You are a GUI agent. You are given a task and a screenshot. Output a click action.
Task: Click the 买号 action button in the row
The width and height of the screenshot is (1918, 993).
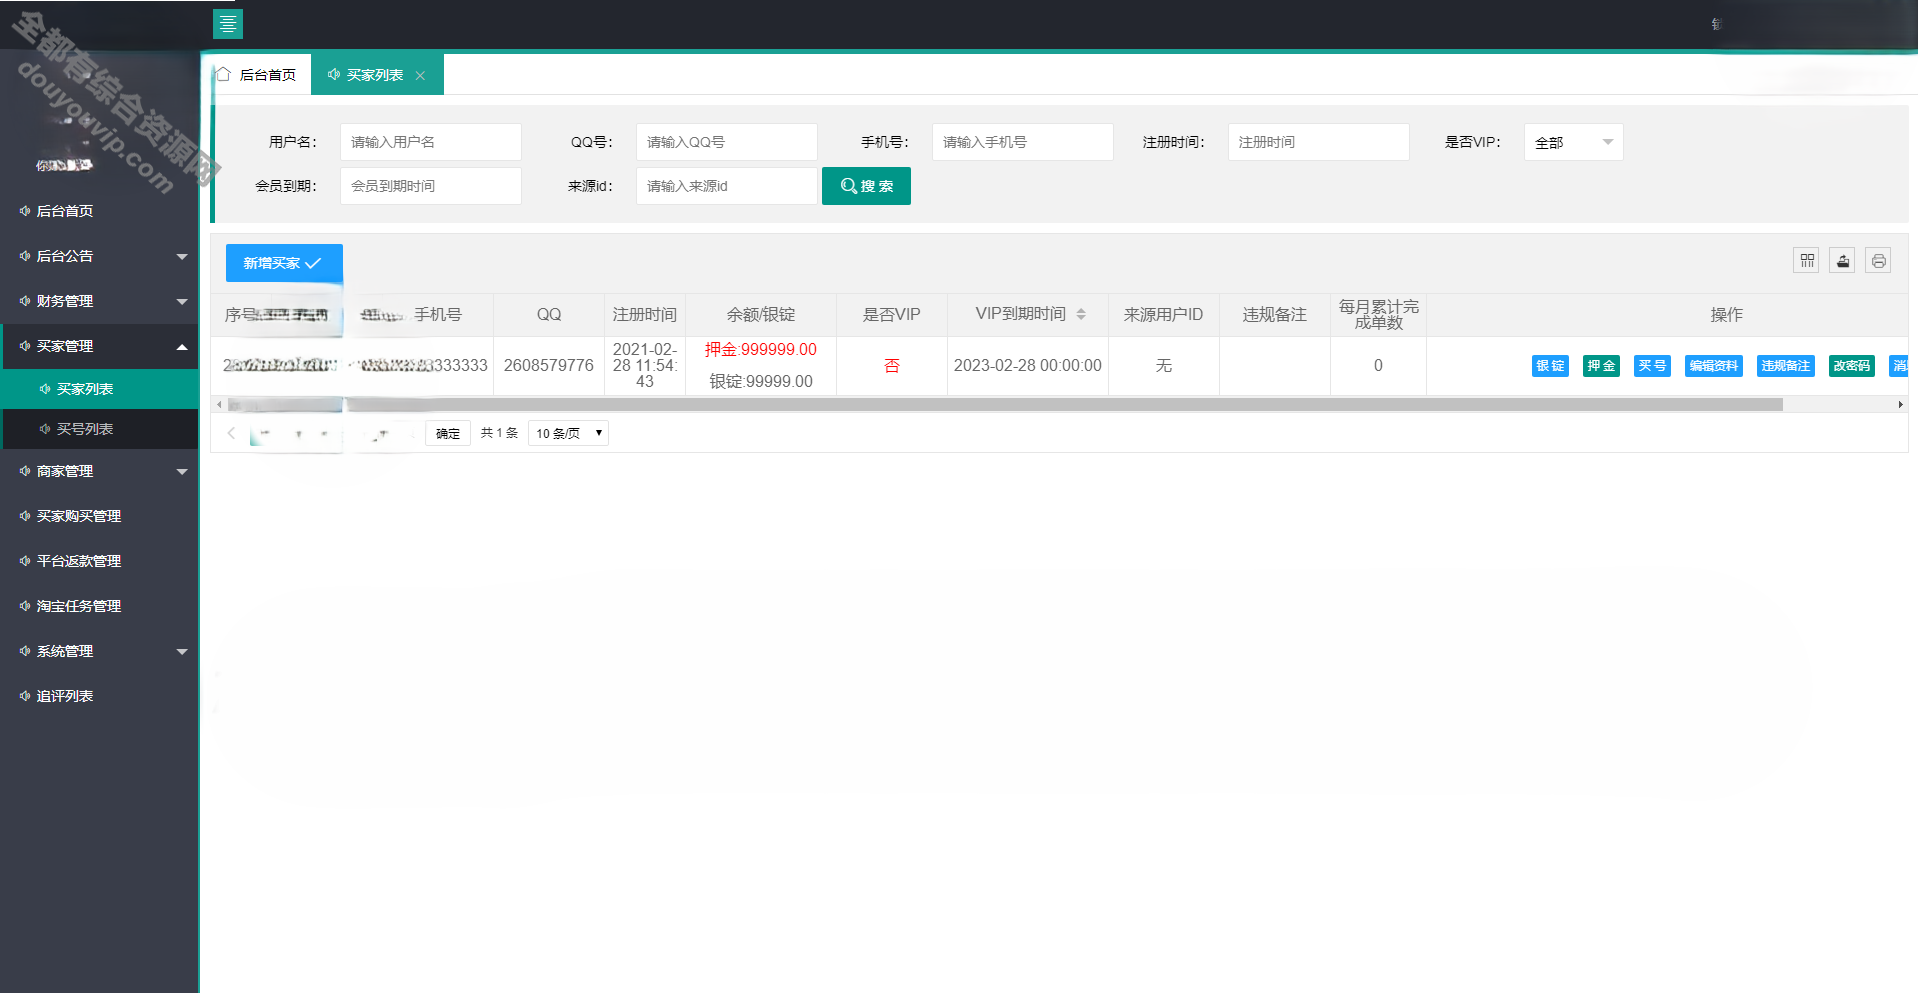1652,366
